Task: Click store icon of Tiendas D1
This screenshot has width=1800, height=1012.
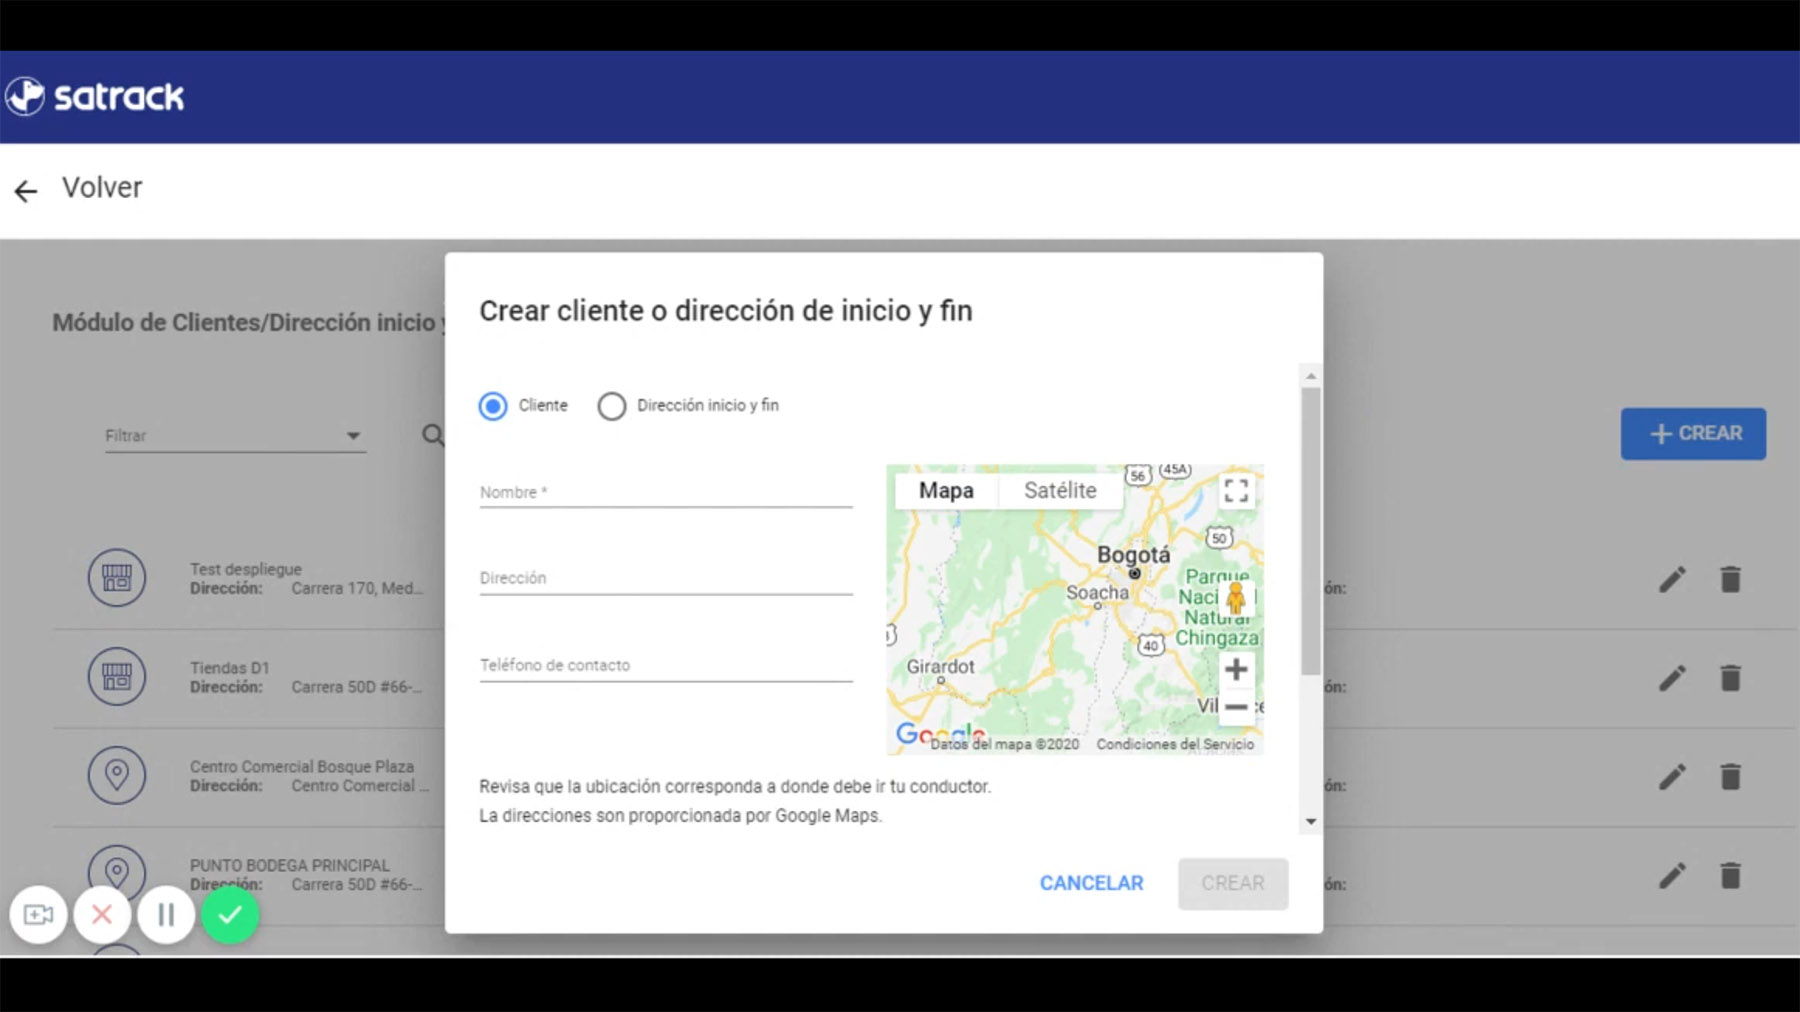Action: (117, 677)
